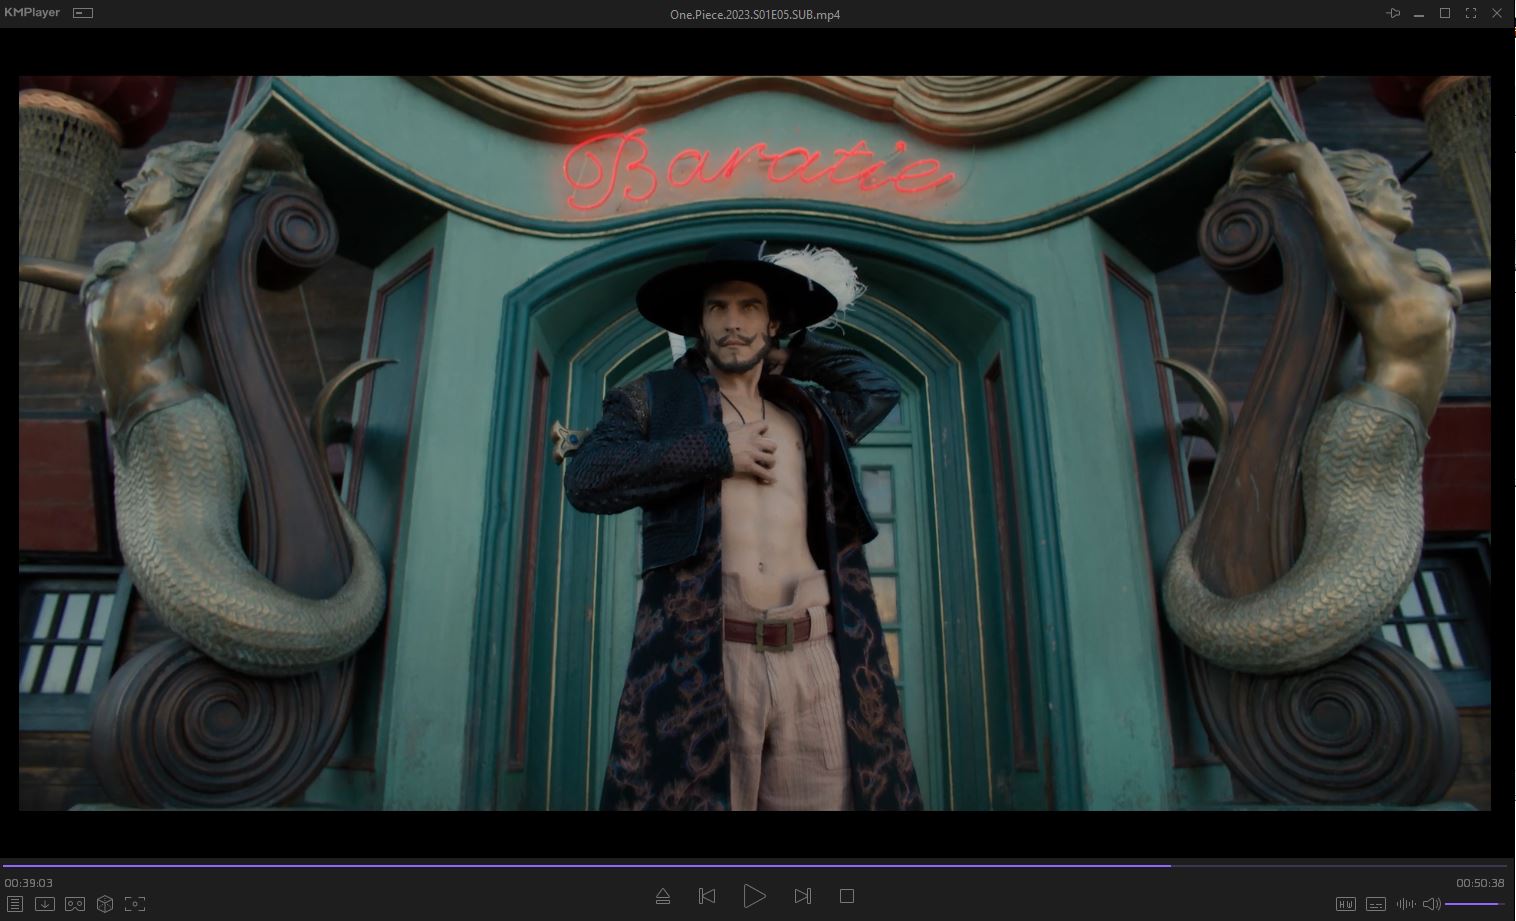
Task: Open the KMPlayer main menu
Action: [32, 13]
